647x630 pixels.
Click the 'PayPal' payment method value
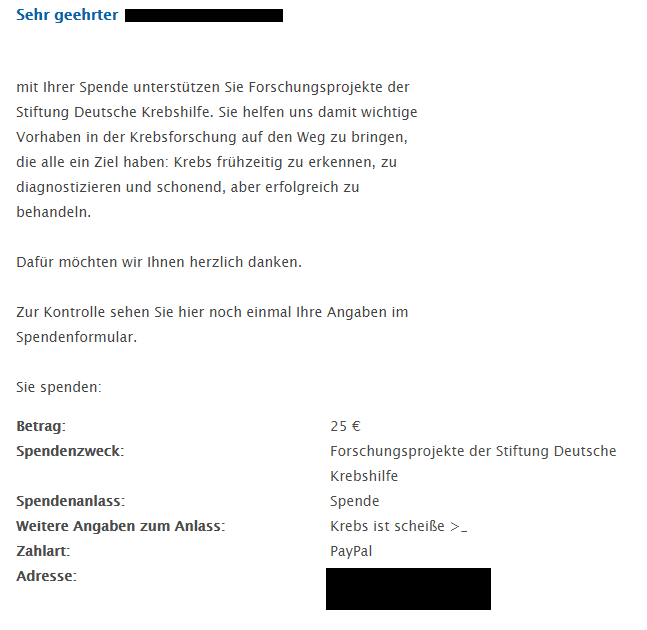click(x=351, y=552)
